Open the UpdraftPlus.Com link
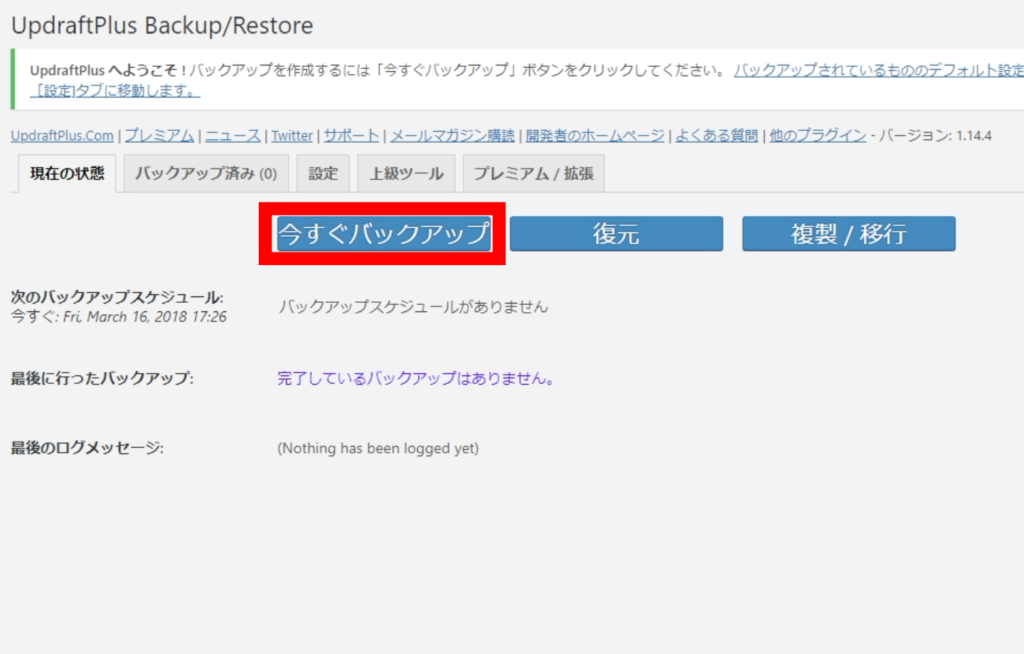Screen dimensions: 1024x654 point(62,136)
